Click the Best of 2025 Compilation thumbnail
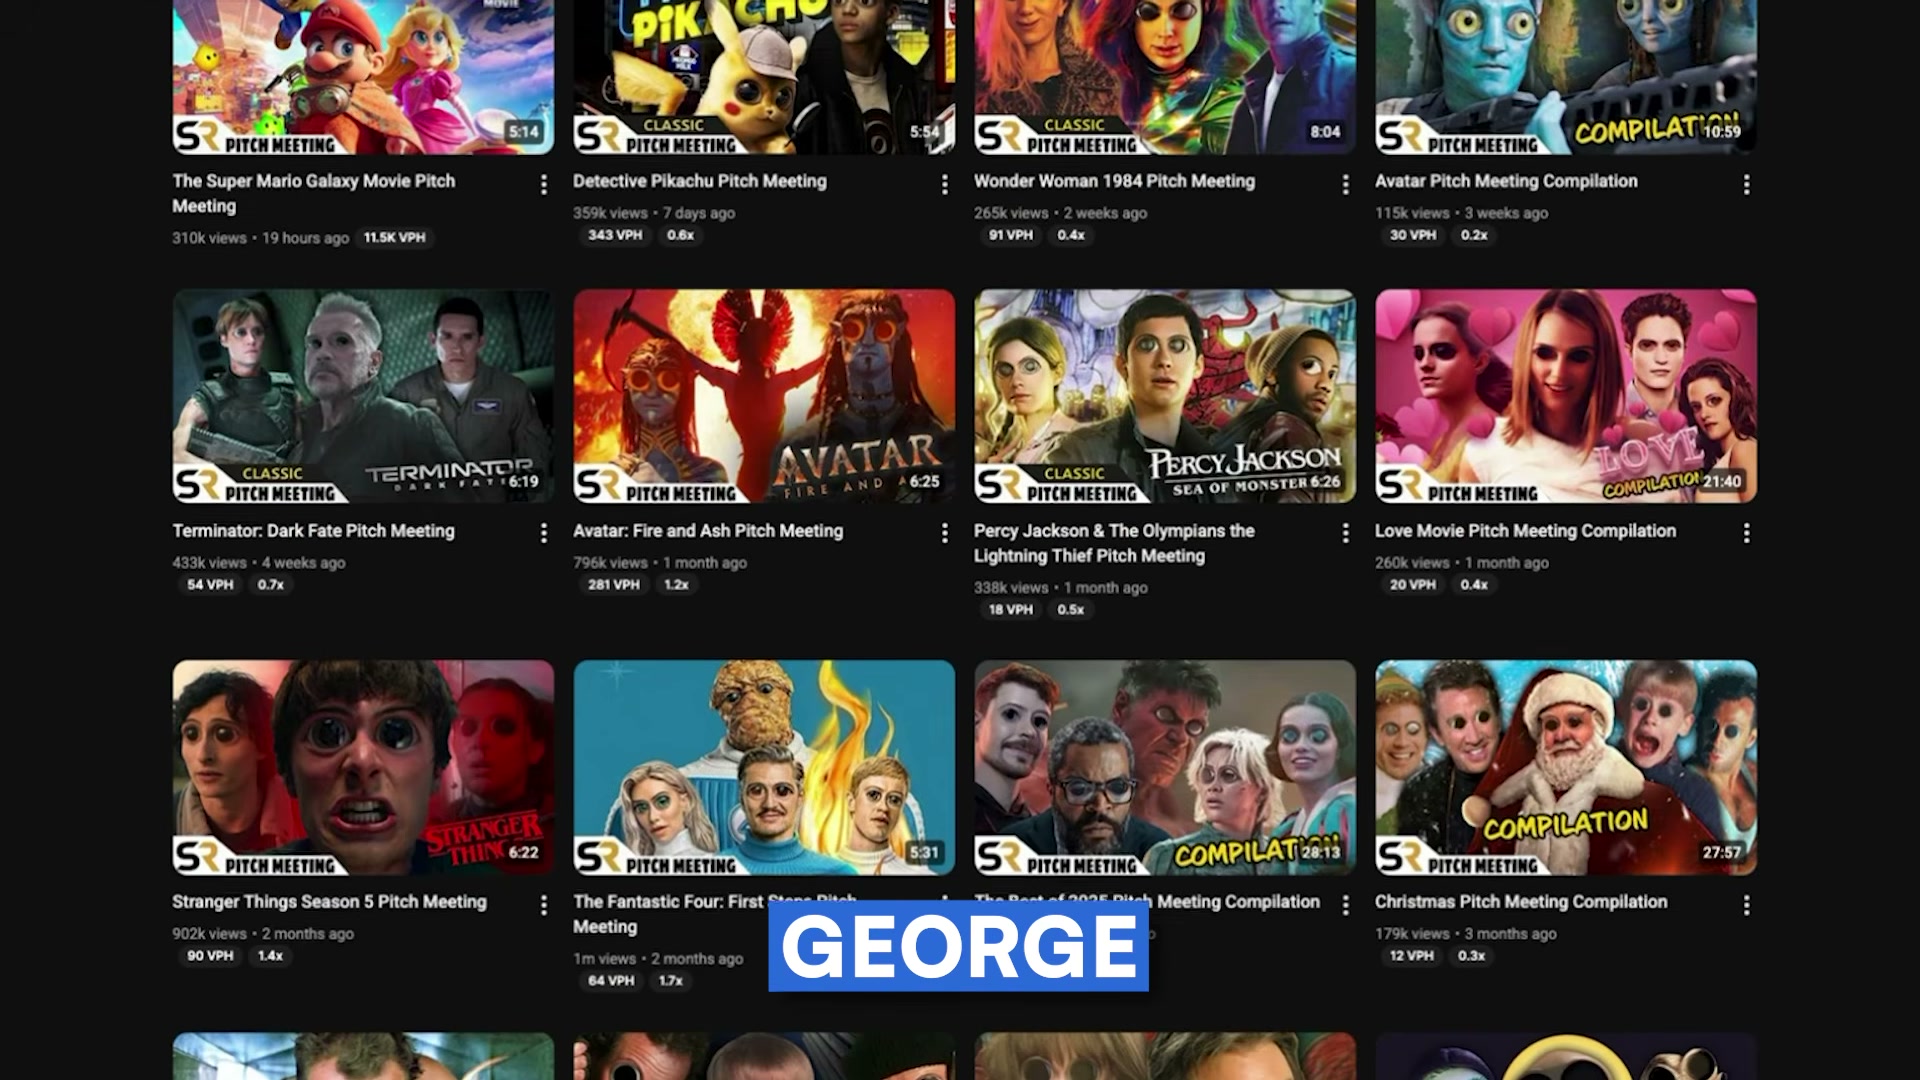Viewport: 1920px width, 1080px height. [1165, 767]
